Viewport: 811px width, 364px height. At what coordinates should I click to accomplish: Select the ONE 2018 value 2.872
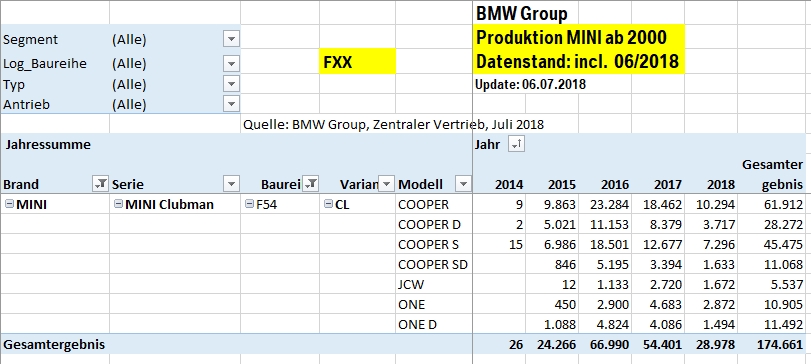(x=711, y=305)
